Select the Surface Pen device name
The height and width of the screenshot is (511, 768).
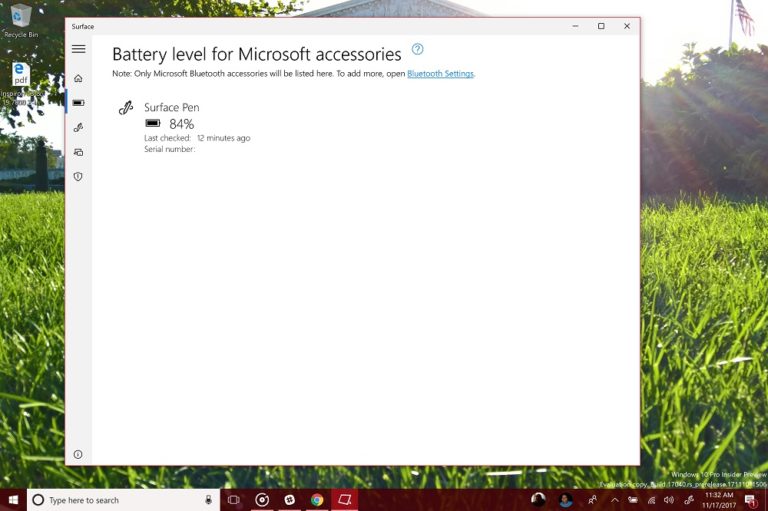pyautogui.click(x=171, y=107)
